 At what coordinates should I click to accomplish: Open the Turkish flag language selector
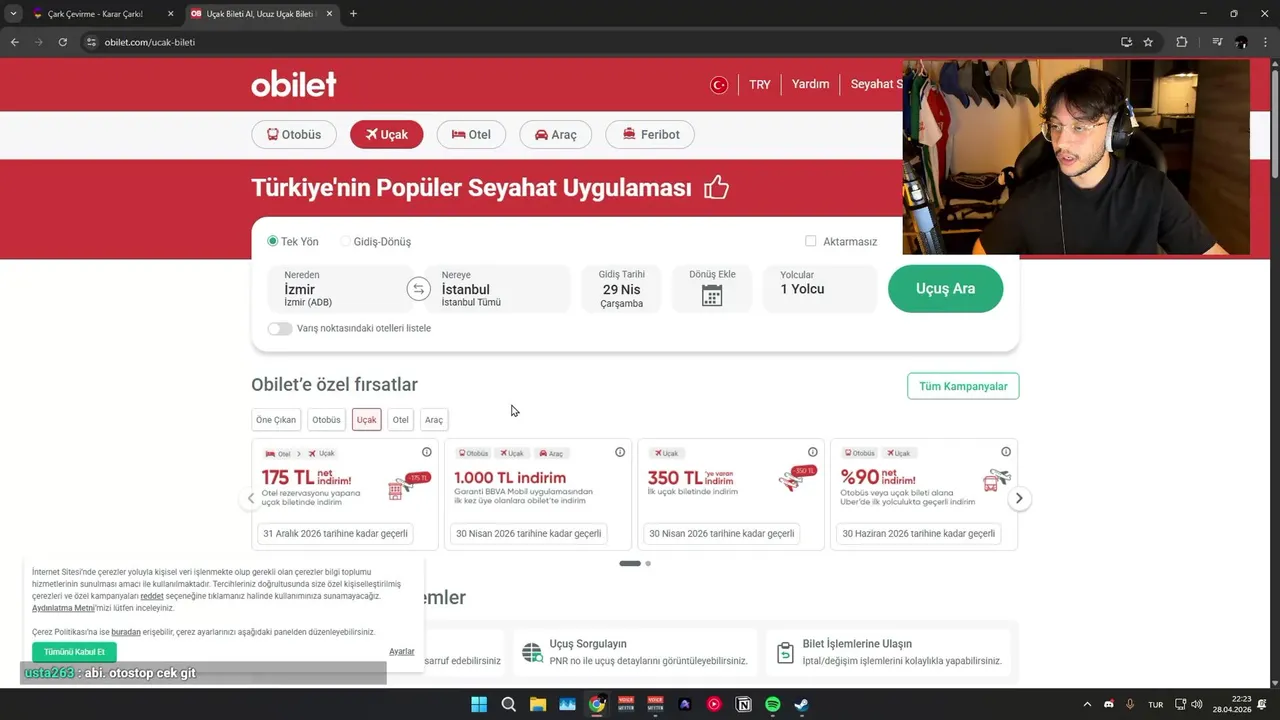pyautogui.click(x=719, y=85)
